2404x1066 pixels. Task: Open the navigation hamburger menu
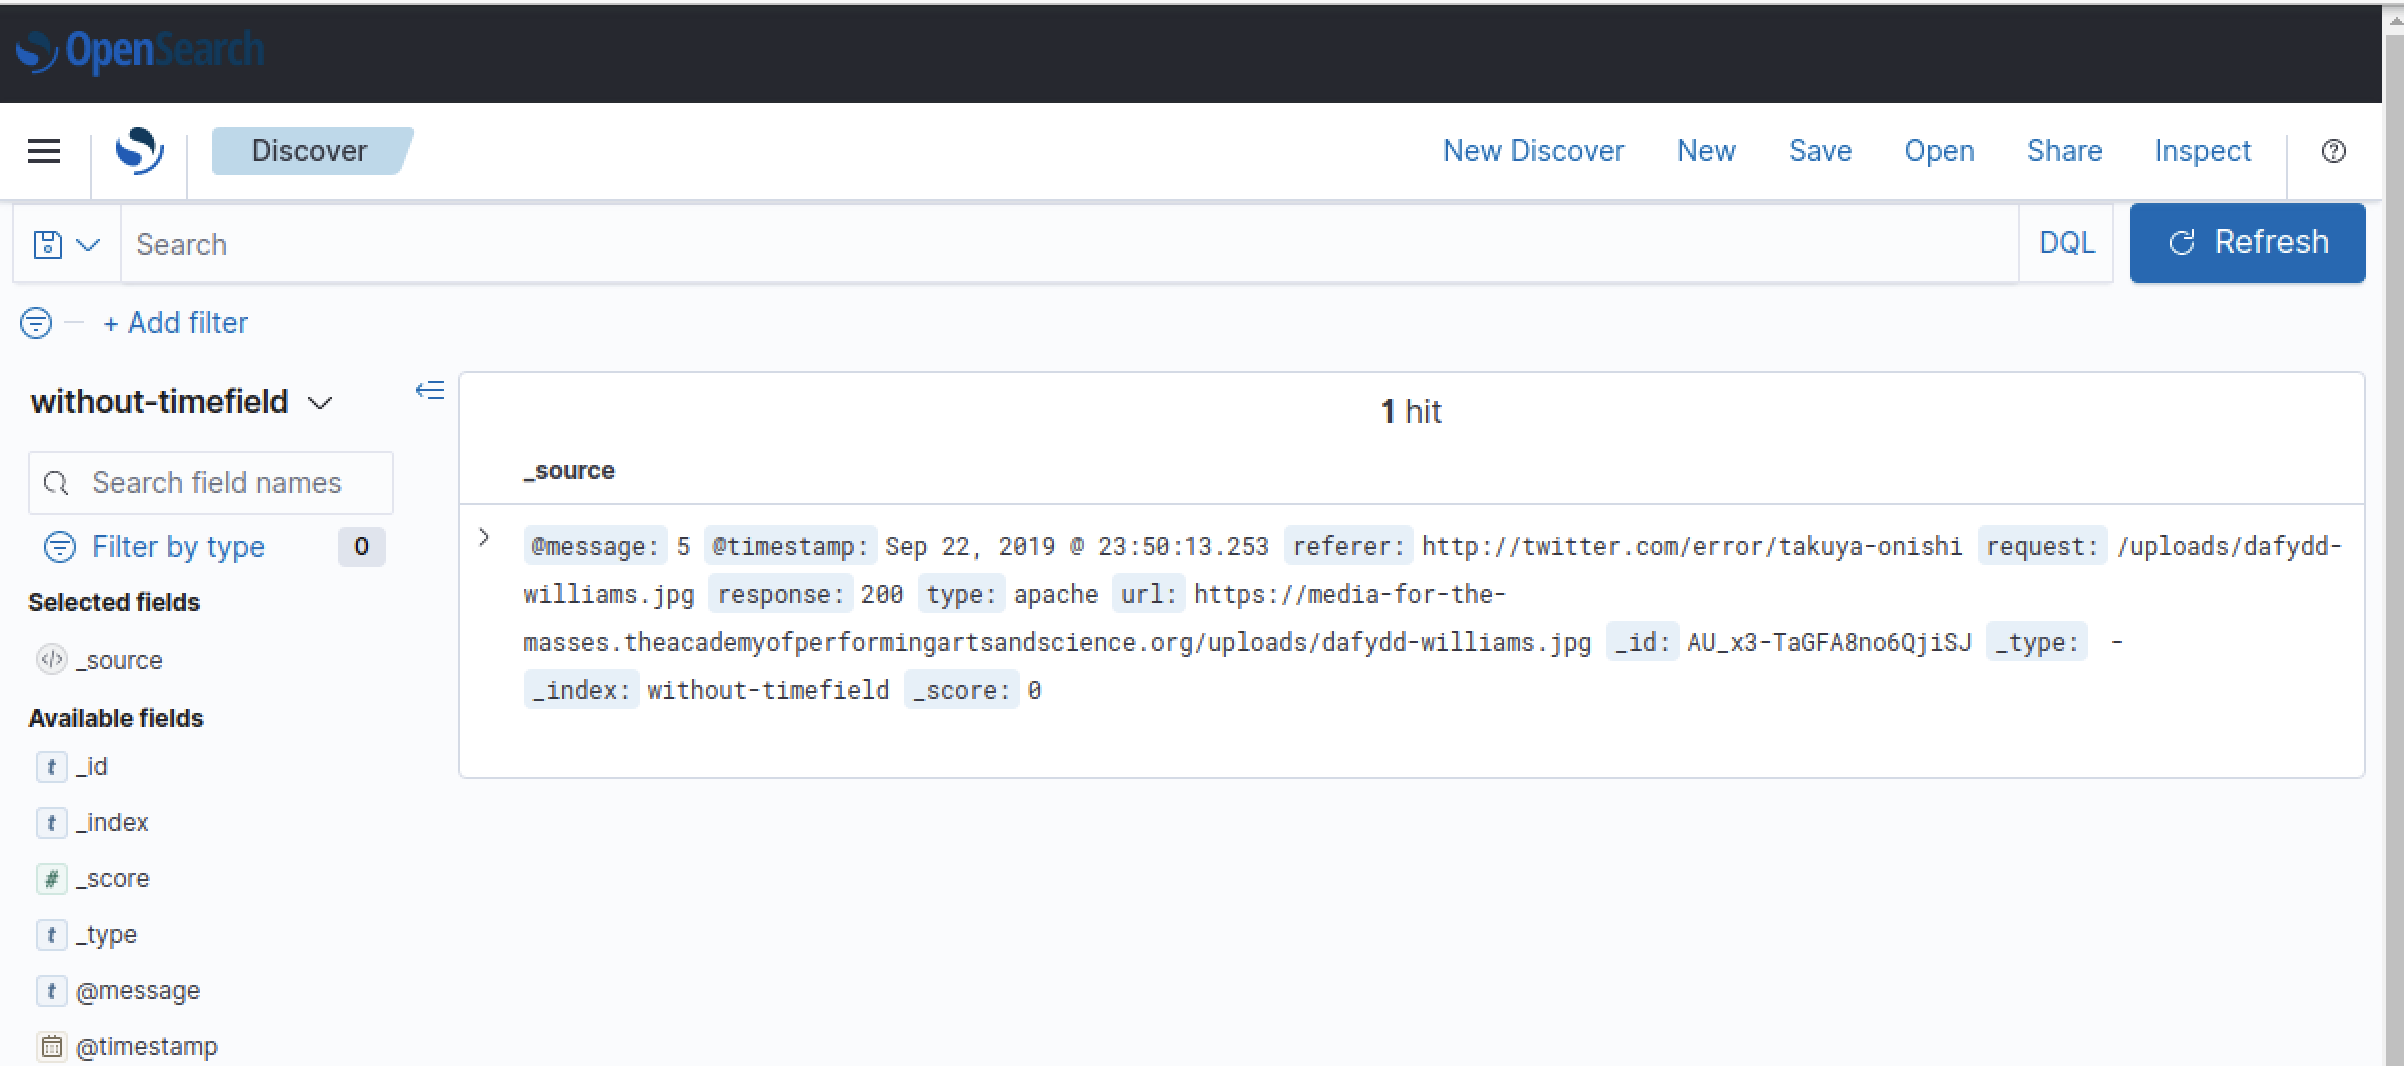44,150
